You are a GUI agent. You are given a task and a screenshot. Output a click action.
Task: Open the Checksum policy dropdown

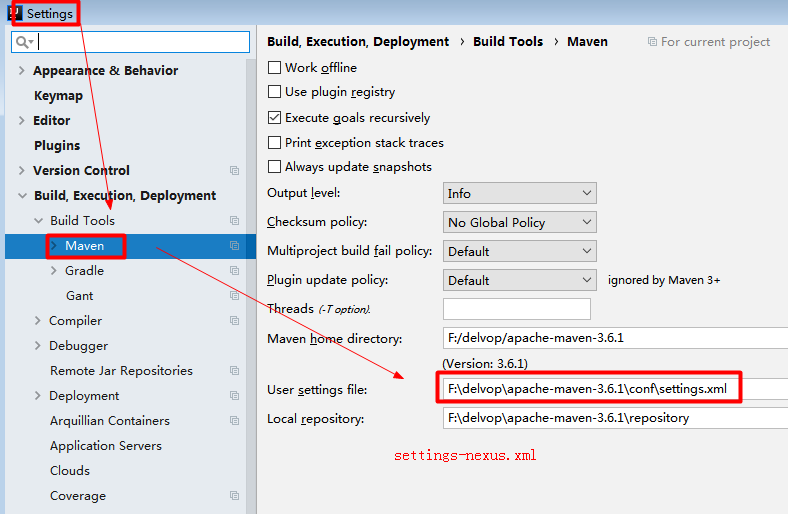(x=519, y=222)
